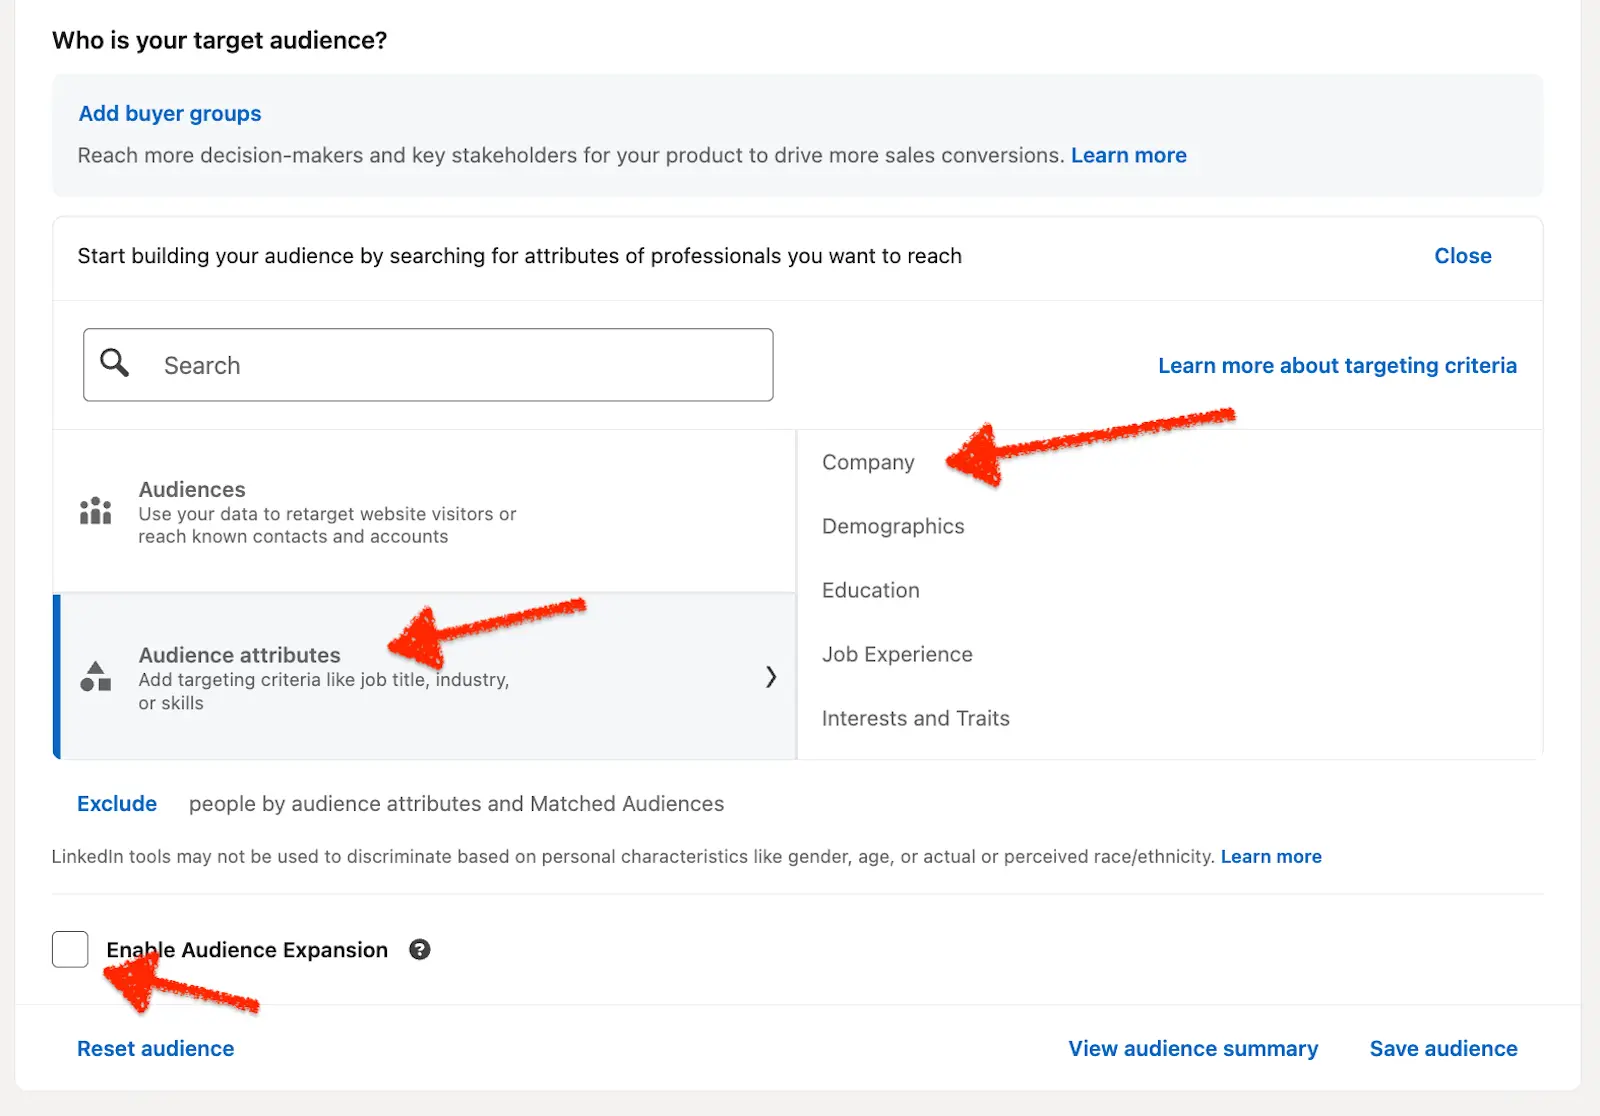The image size is (1600, 1116).
Task: Open Interests and Traits category
Action: pyautogui.click(x=915, y=719)
